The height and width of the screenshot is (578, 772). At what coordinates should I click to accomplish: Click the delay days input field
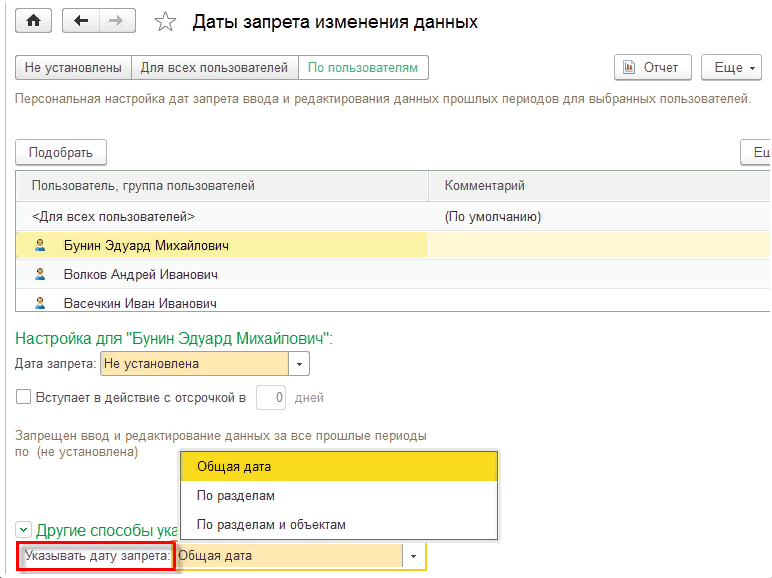[x=272, y=397]
